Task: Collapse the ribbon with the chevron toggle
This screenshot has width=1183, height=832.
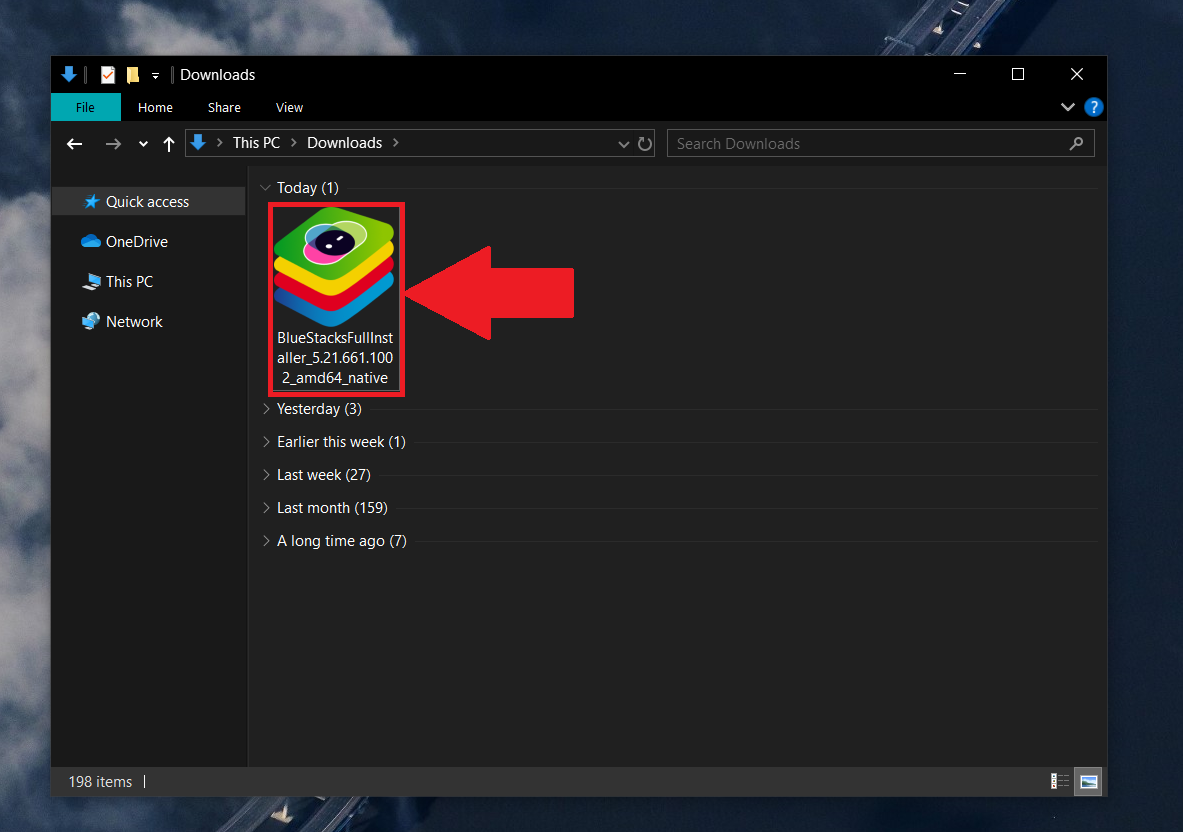Action: point(1068,107)
